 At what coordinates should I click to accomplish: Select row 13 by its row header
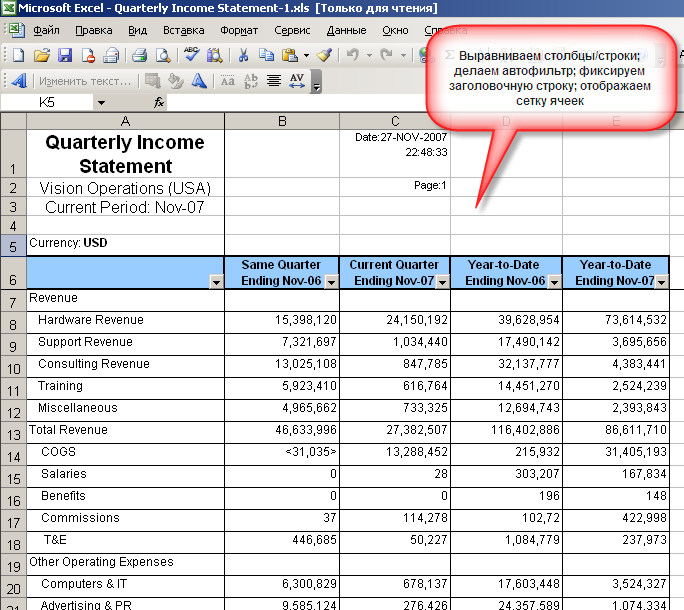point(14,433)
